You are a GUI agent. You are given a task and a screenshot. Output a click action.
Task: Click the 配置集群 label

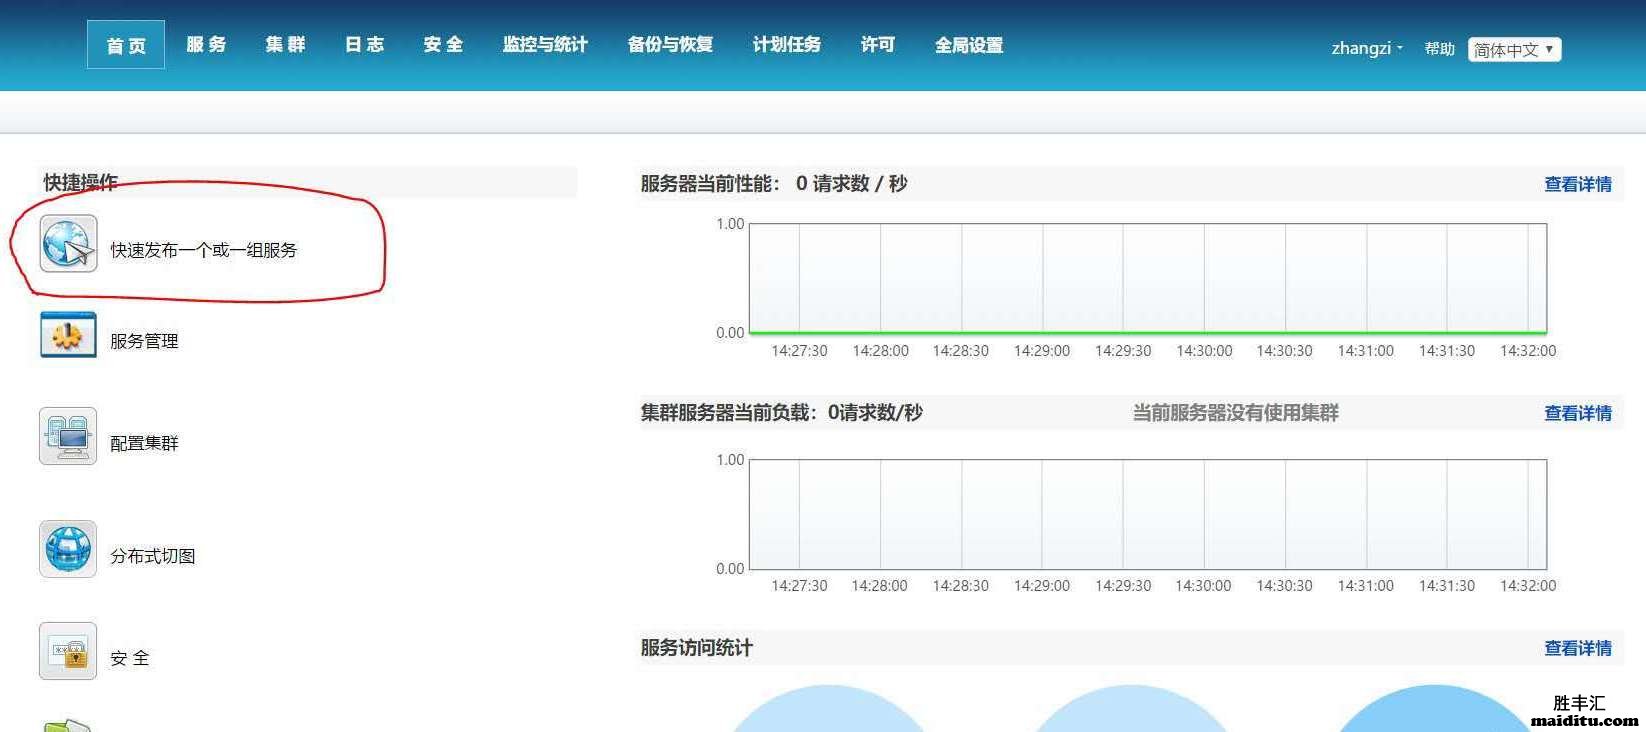[144, 443]
